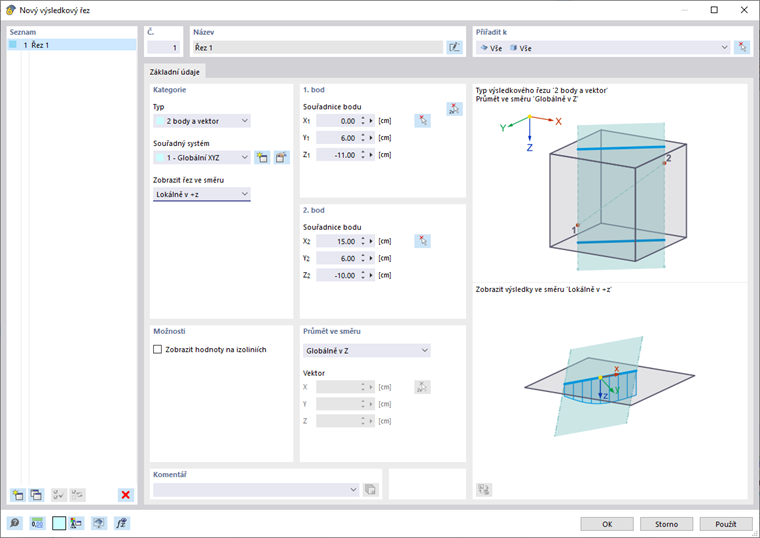Click invert selection icon below list

[77, 495]
